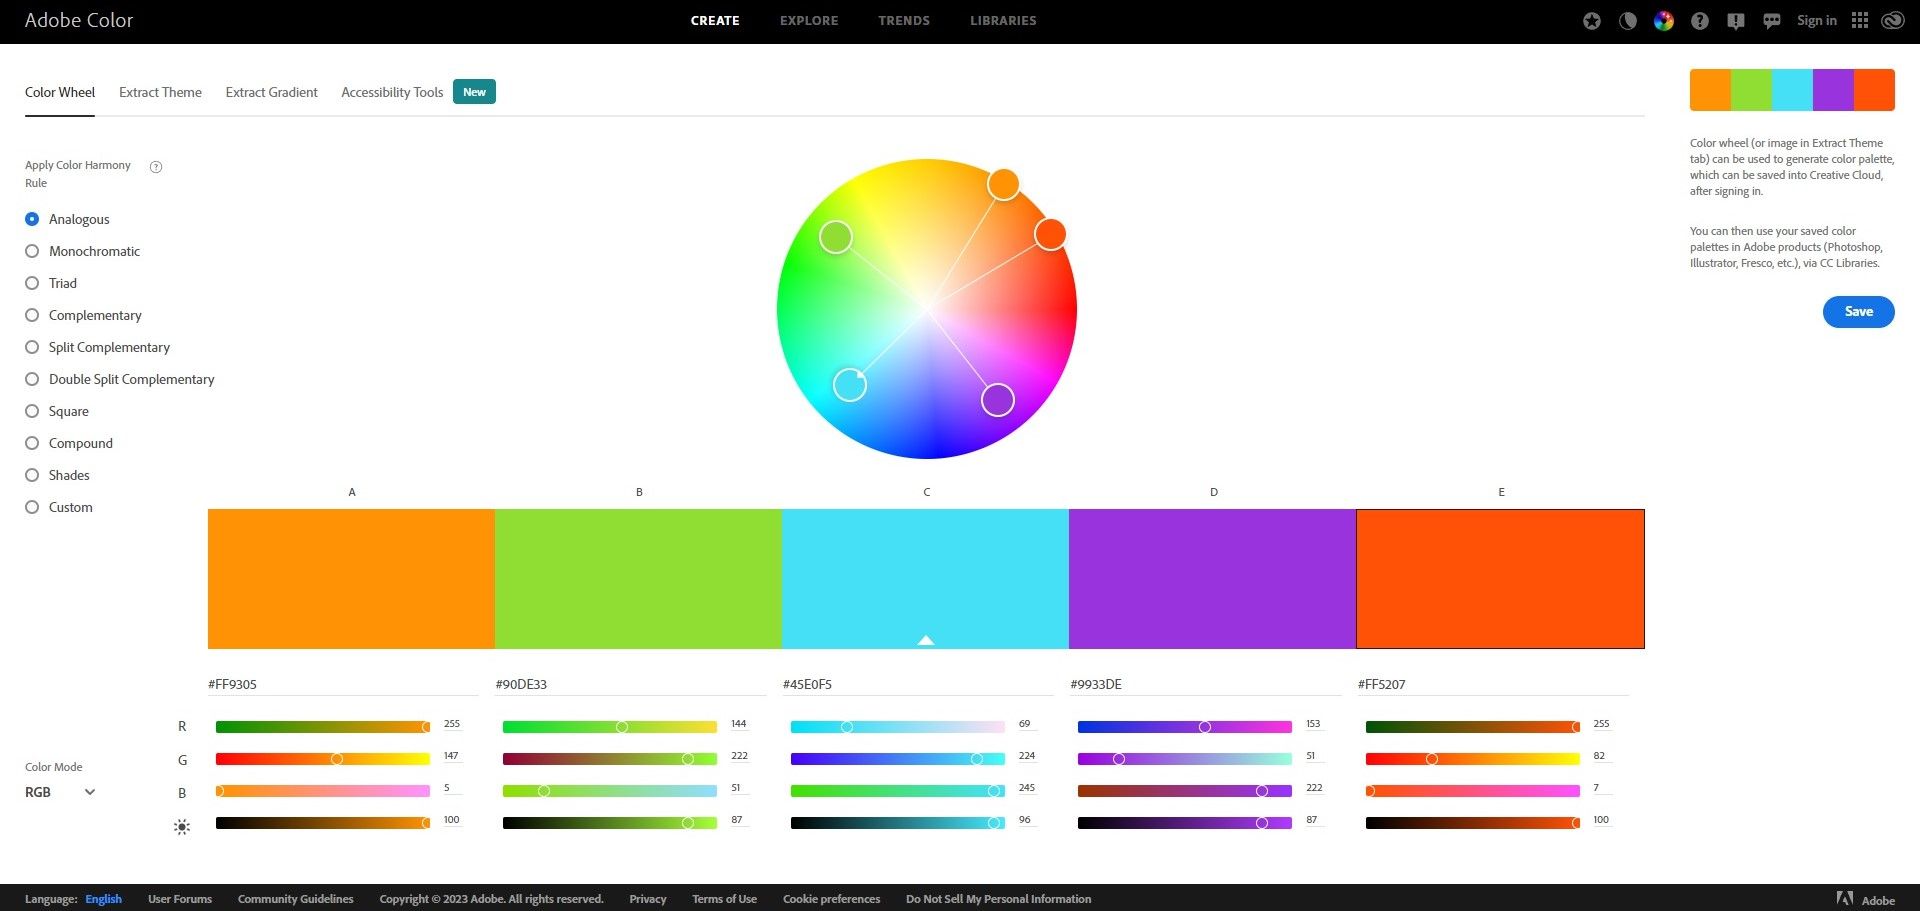The height and width of the screenshot is (911, 1920).
Task: Click the green swatch labeled B
Action: click(638, 579)
